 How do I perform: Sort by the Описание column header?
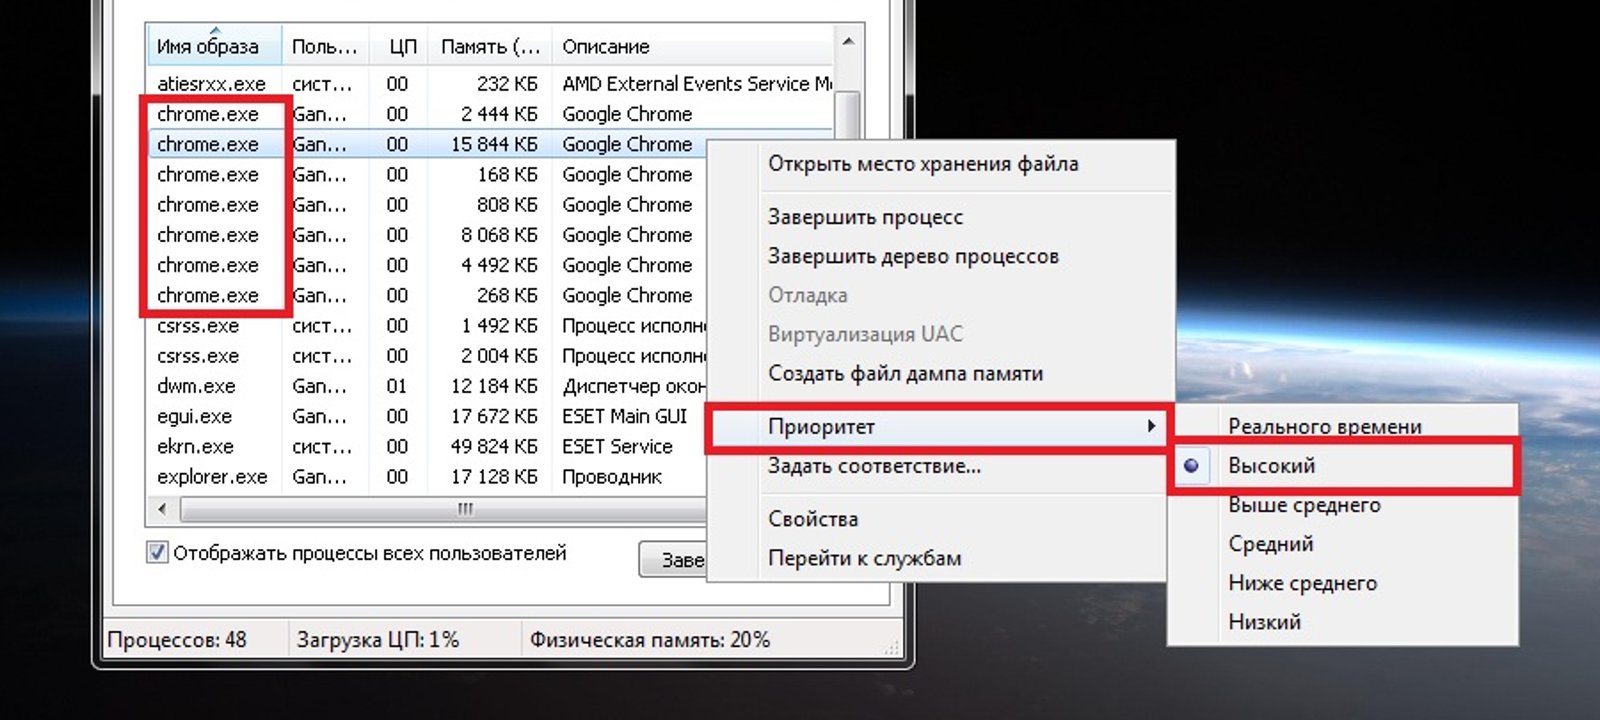(x=692, y=46)
